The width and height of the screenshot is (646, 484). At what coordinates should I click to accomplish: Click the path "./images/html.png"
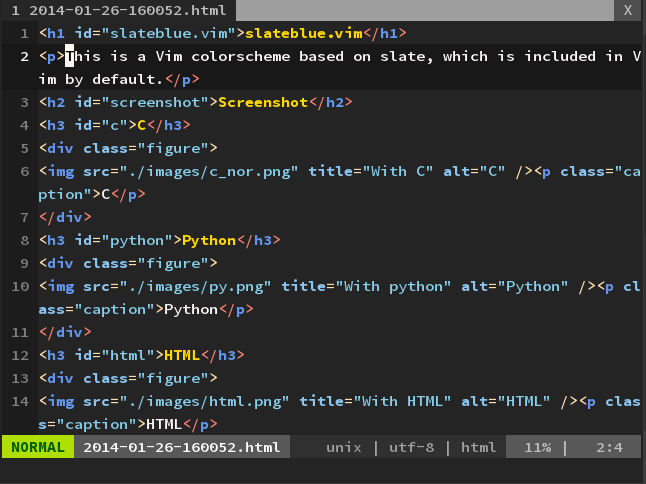tap(204, 402)
